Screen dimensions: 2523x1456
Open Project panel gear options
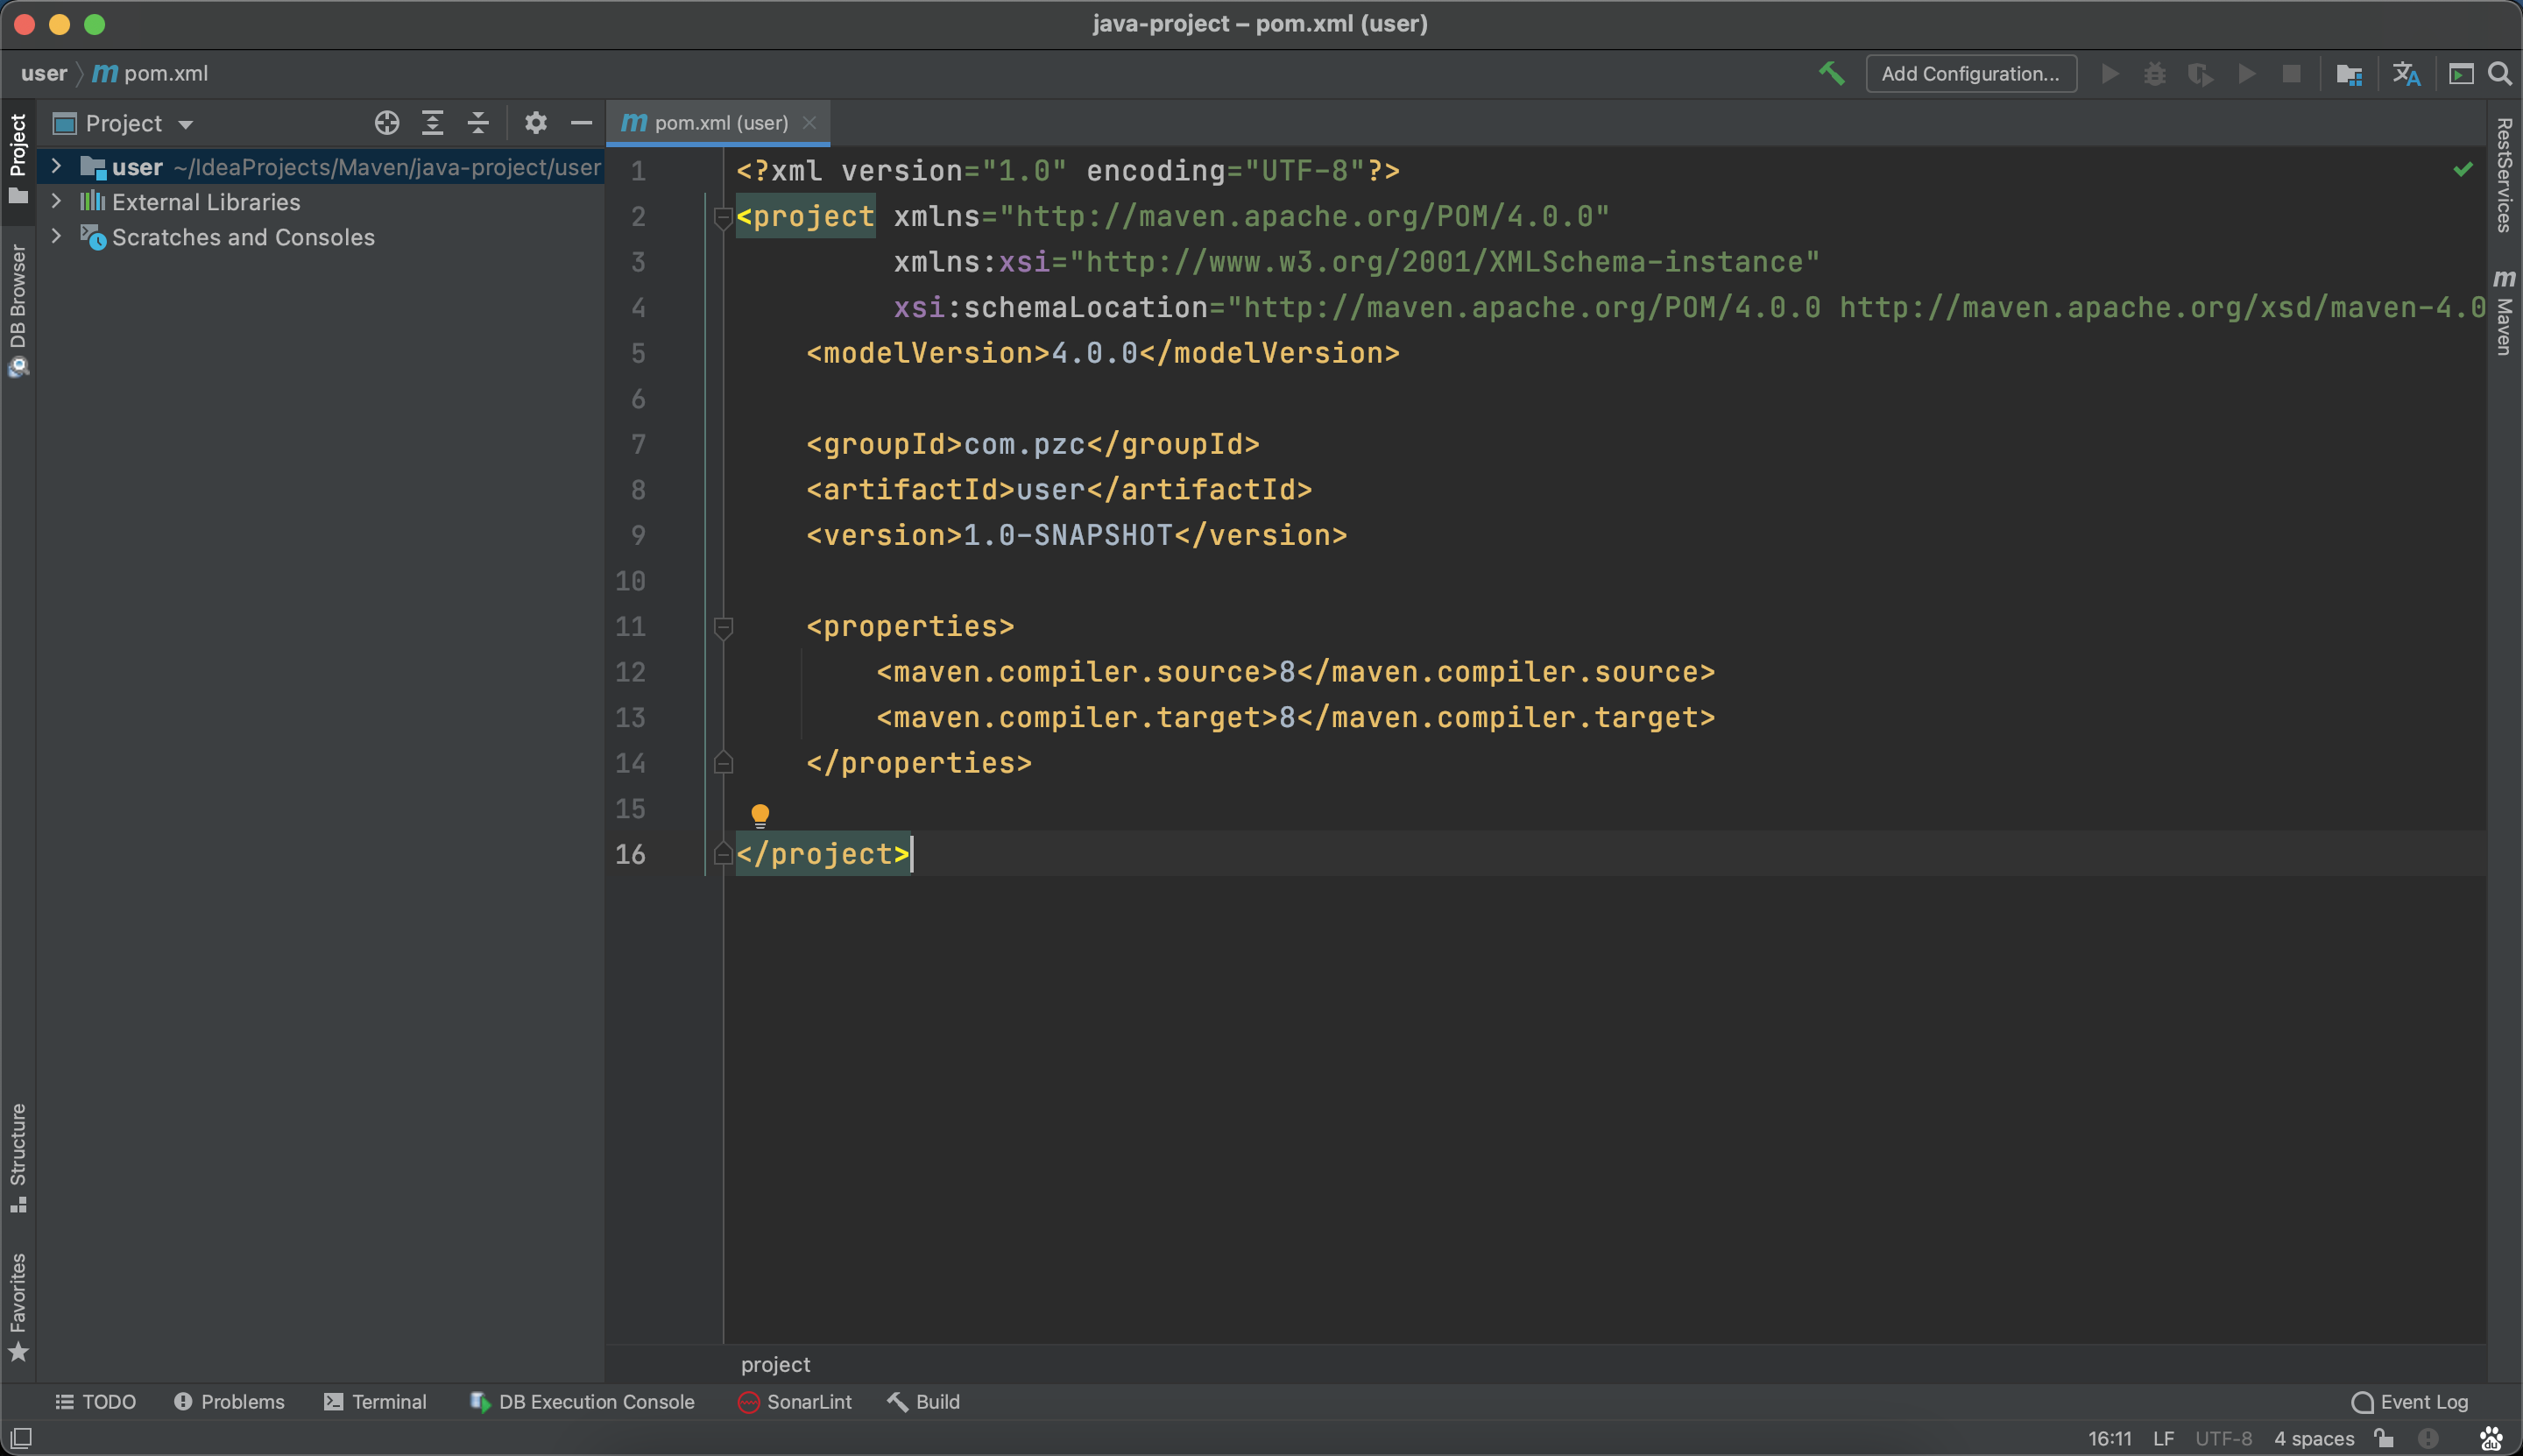pos(536,123)
